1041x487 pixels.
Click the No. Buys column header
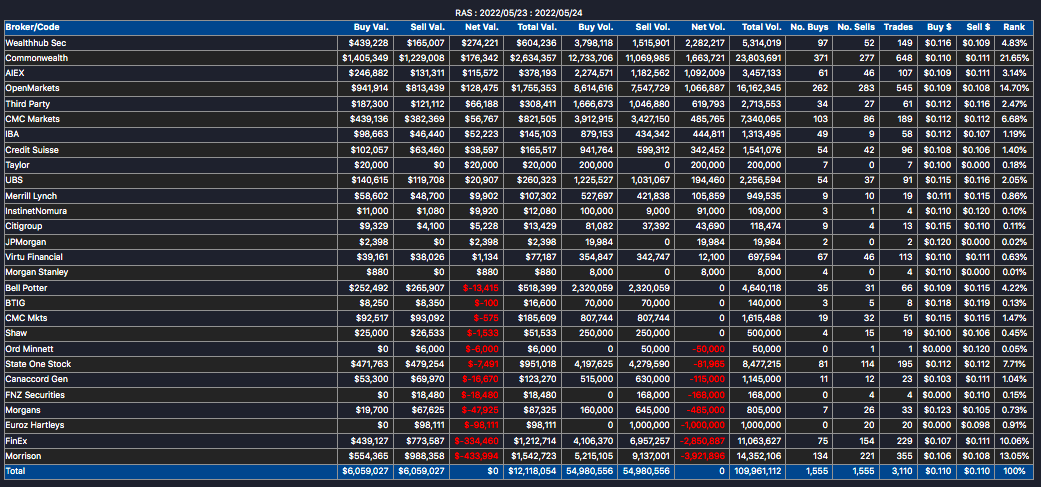tap(809, 27)
